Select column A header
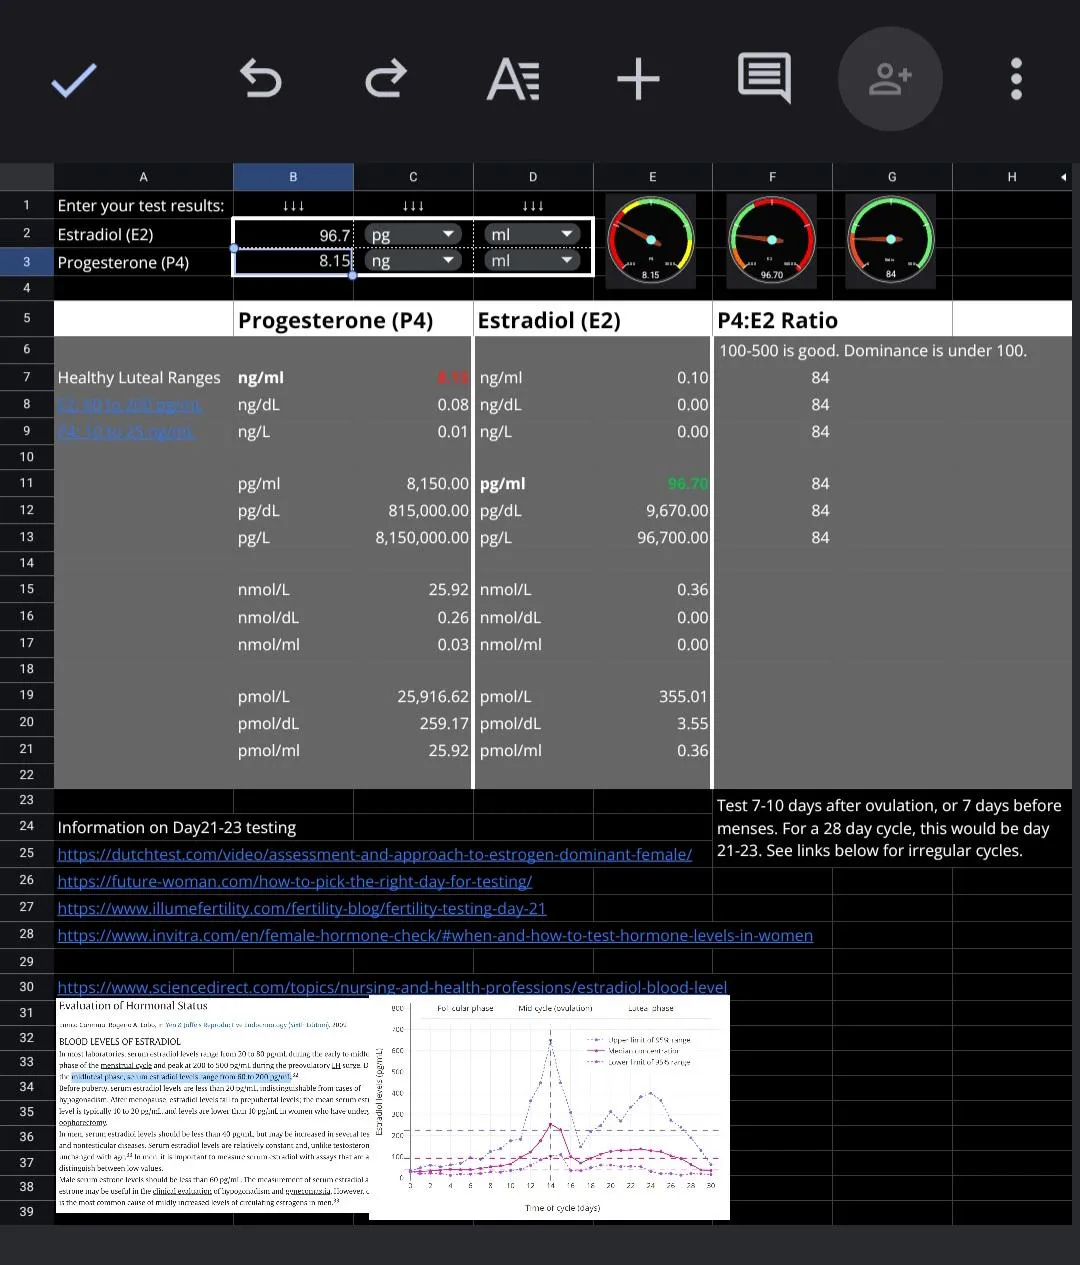Viewport: 1080px width, 1265px height. pos(143,177)
